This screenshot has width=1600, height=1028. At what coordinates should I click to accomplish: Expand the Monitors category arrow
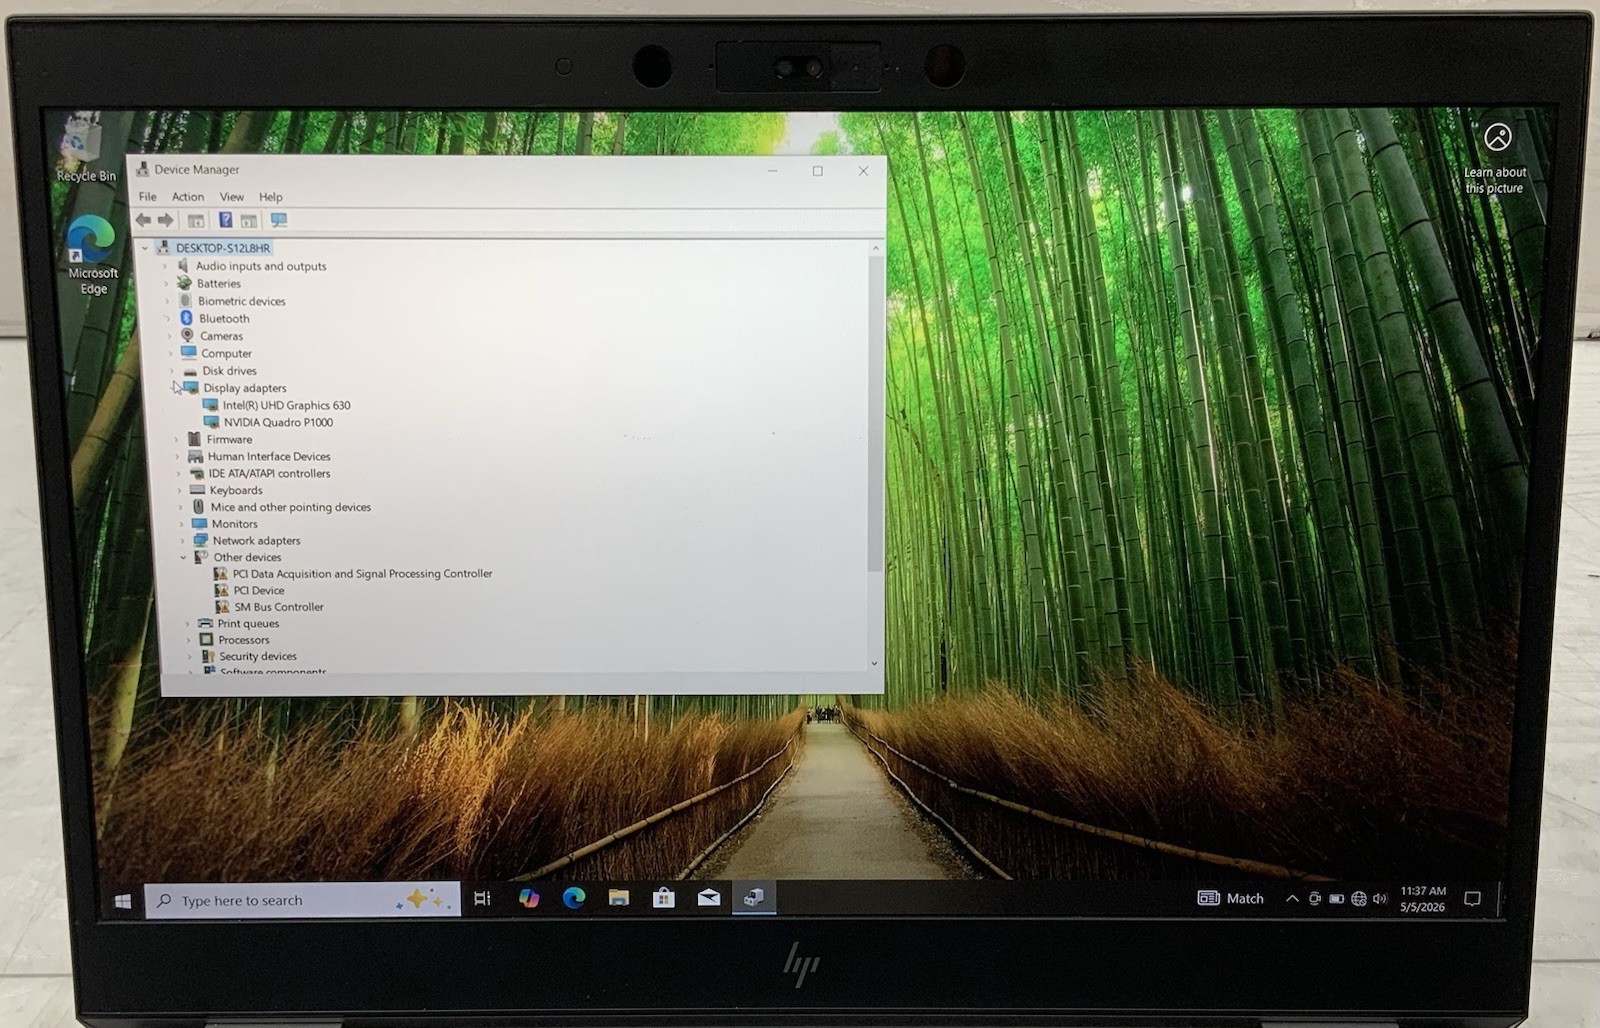click(x=181, y=524)
